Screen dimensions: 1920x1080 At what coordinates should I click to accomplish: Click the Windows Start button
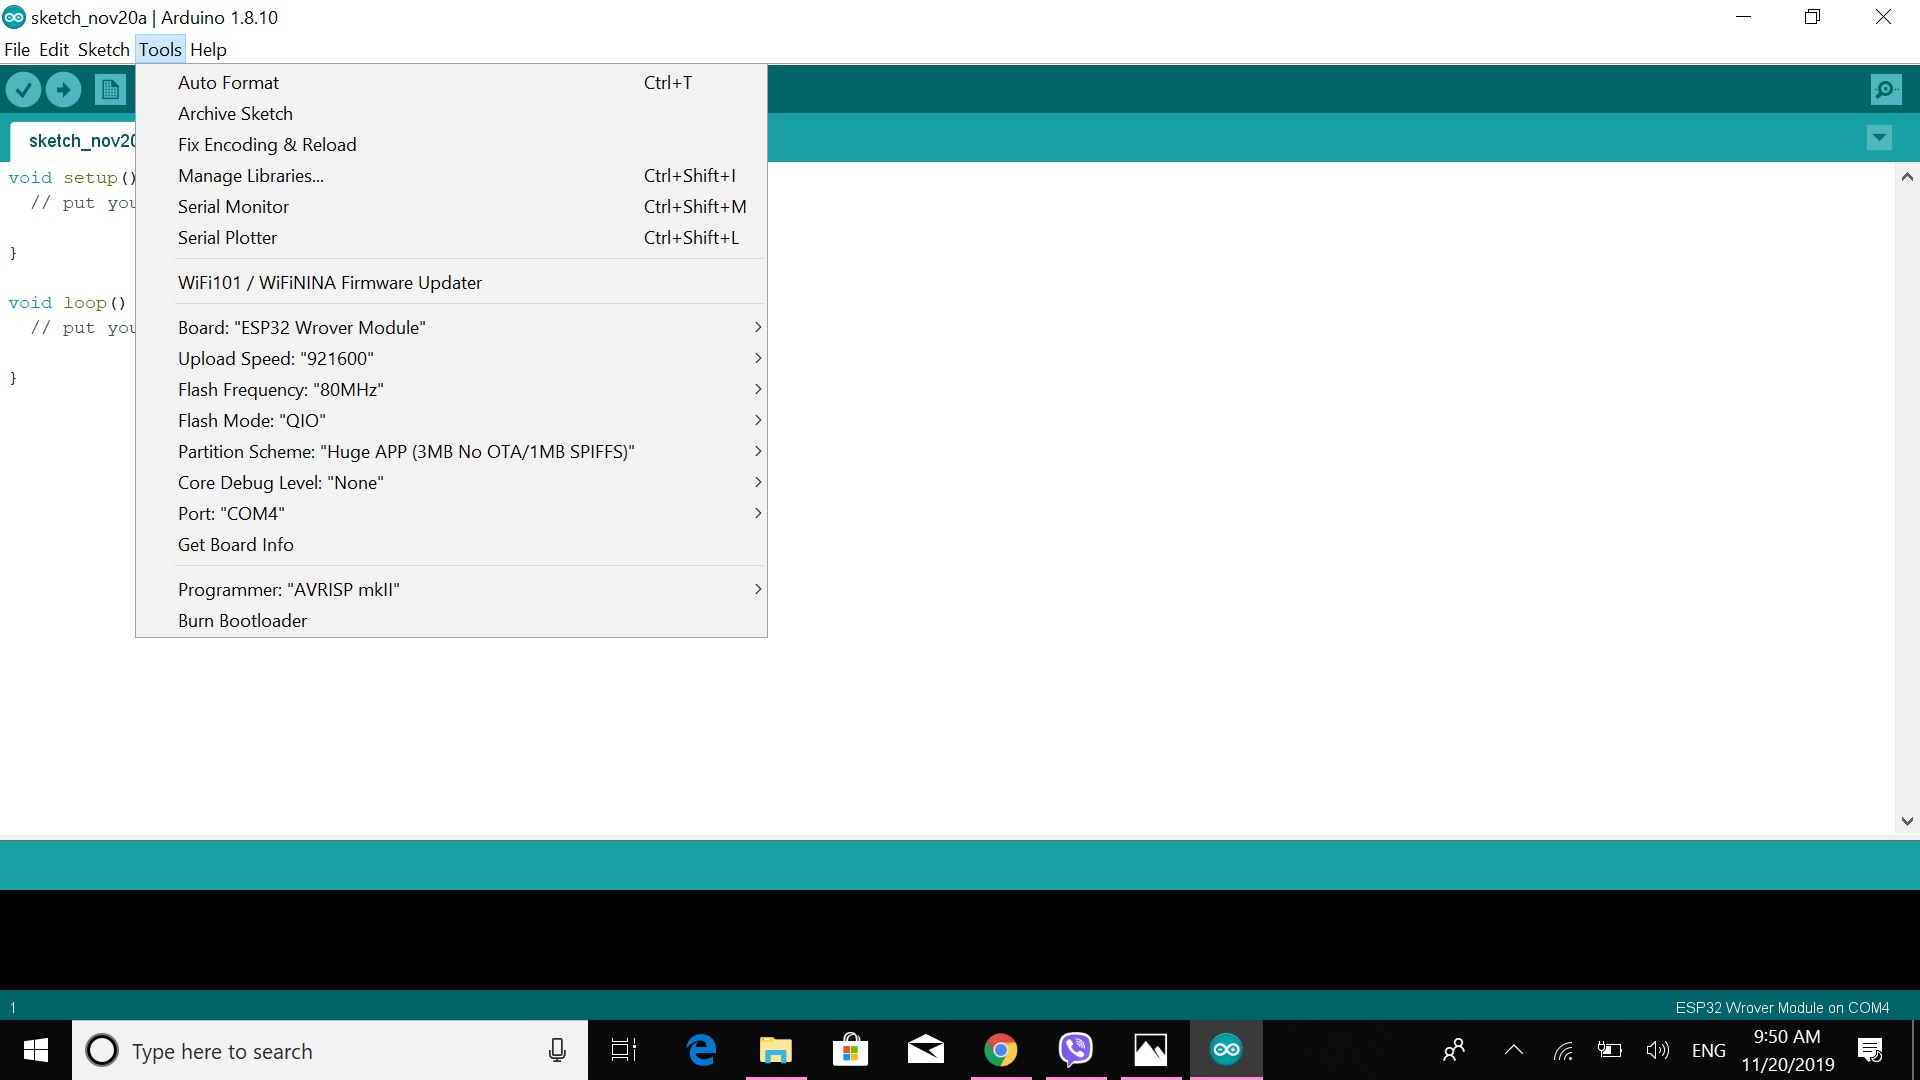36,1050
